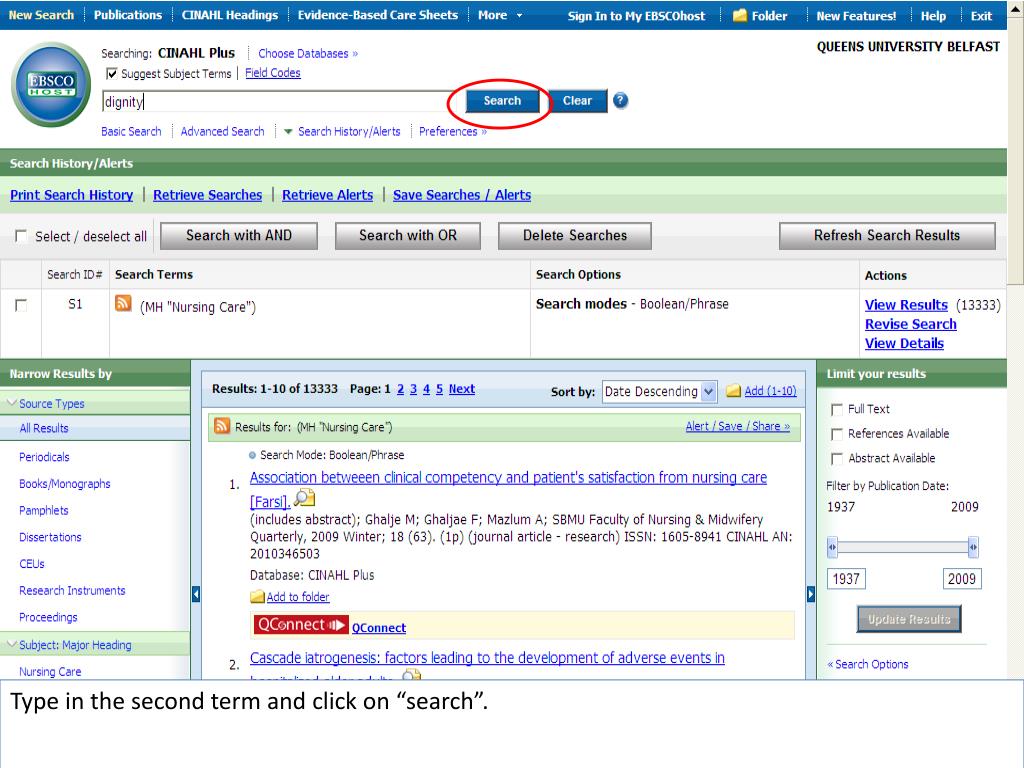Switch to Advanced Search
The image size is (1024, 768).
223,131
